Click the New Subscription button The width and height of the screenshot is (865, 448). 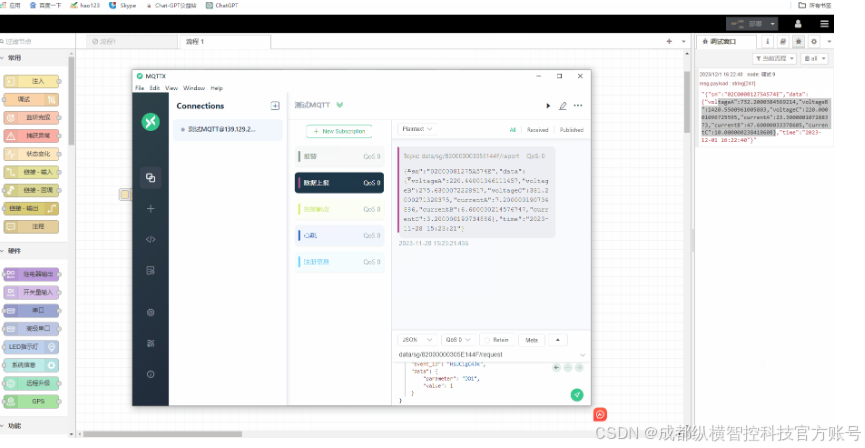(339, 131)
